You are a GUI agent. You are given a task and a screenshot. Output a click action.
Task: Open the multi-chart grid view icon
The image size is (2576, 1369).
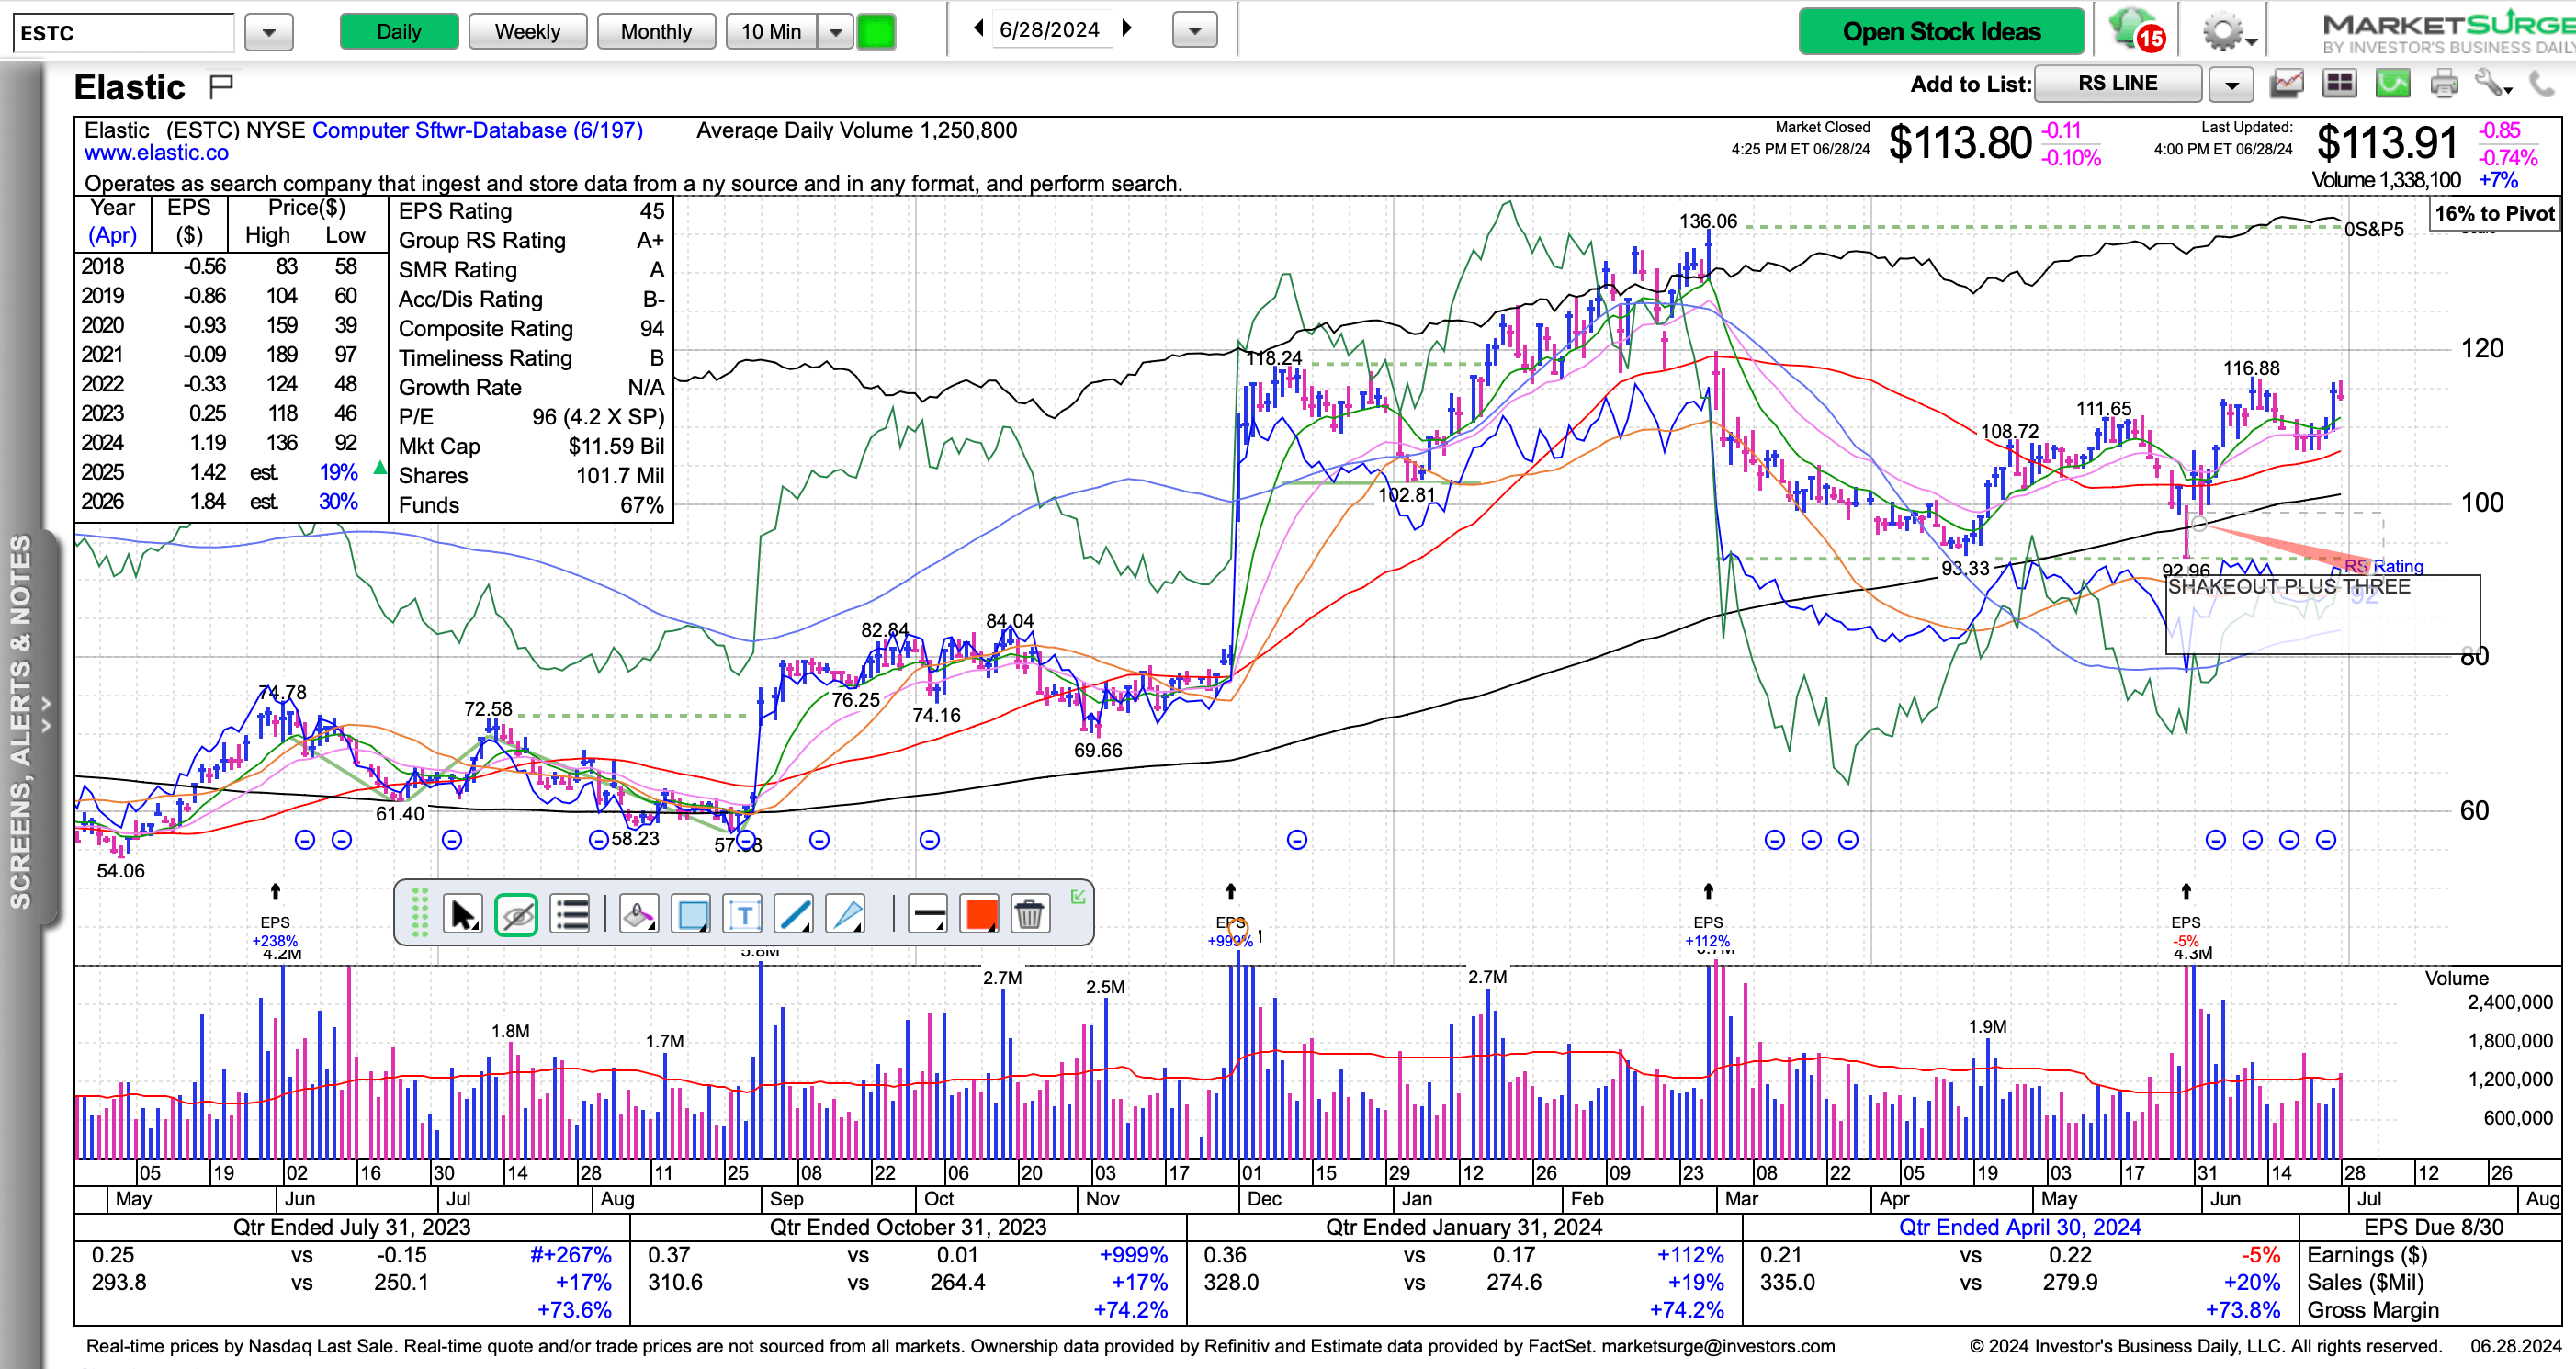point(2339,84)
